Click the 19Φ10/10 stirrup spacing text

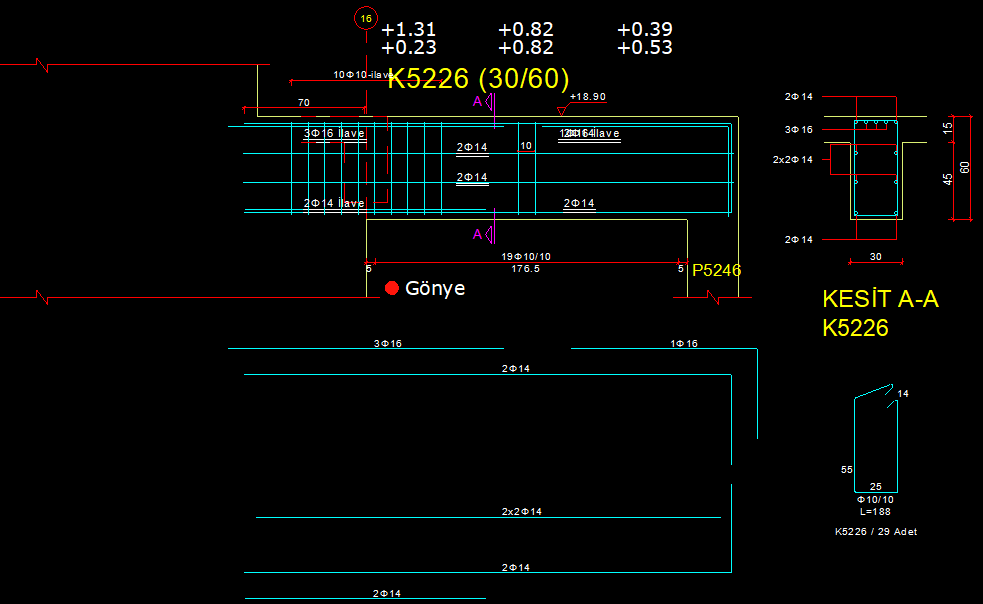[526, 257]
